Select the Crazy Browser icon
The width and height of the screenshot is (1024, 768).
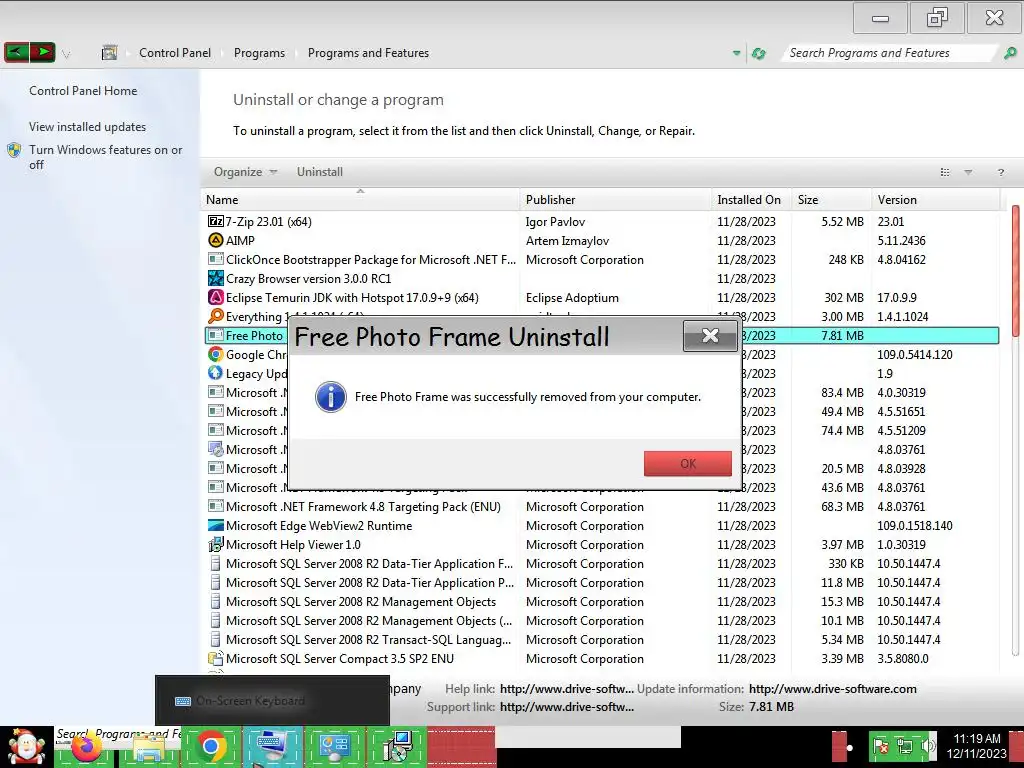[x=216, y=278]
